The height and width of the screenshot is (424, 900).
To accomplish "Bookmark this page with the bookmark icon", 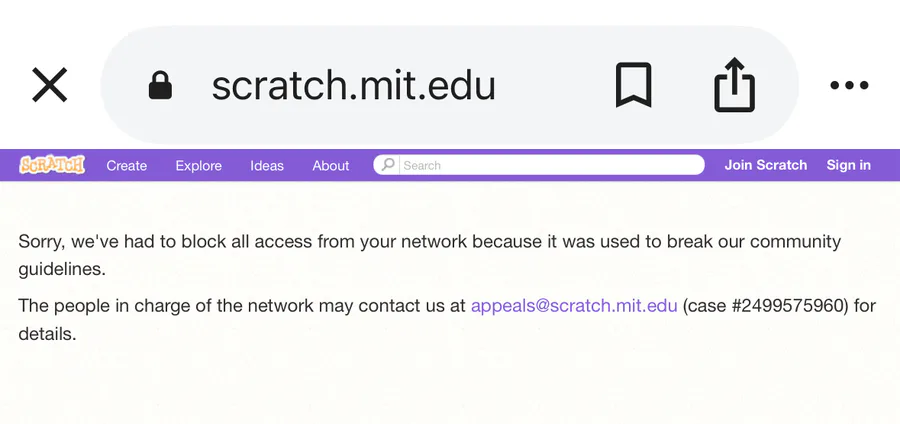I will pyautogui.click(x=633, y=86).
